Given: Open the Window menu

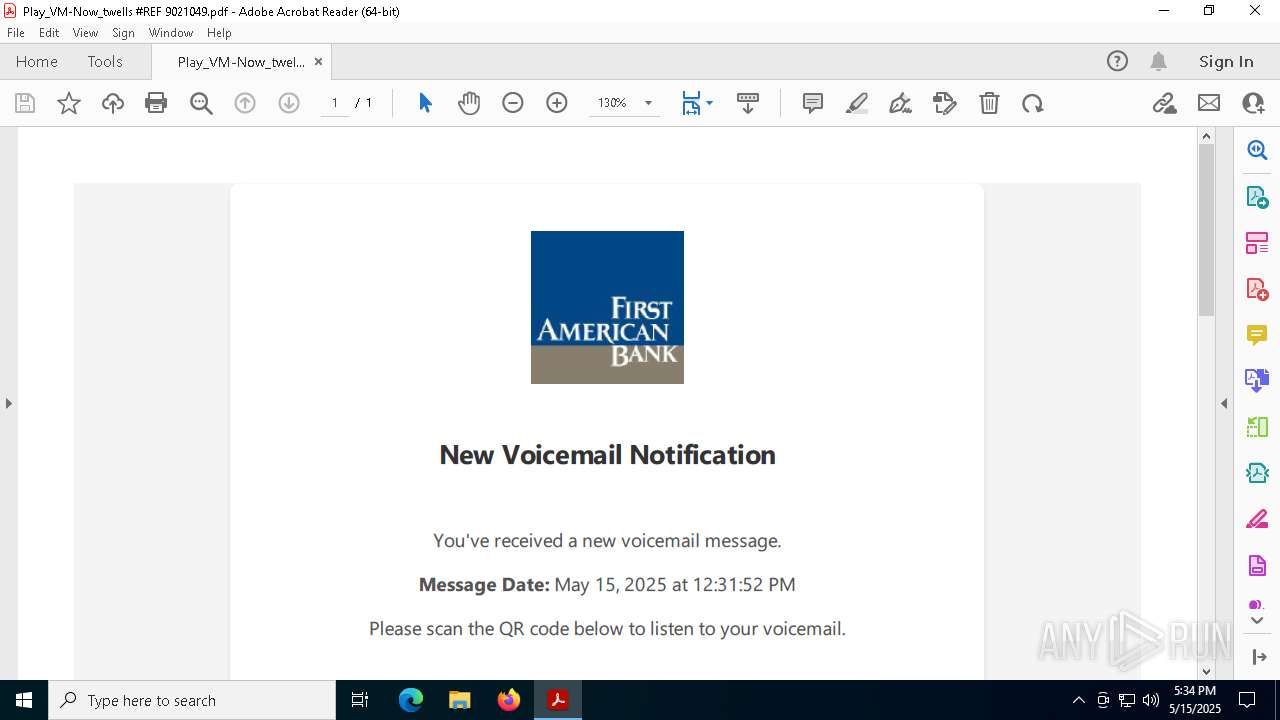Looking at the screenshot, I should [x=171, y=32].
